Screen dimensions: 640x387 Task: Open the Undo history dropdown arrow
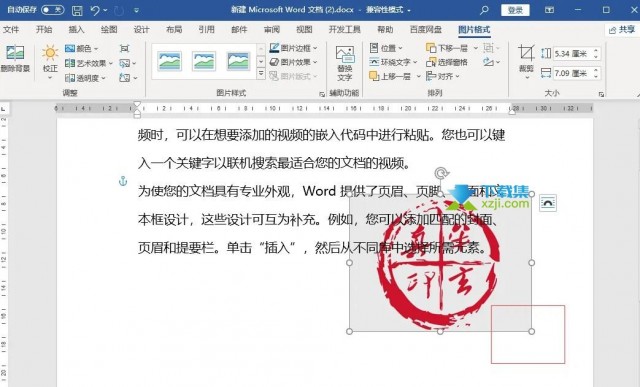pyautogui.click(x=105, y=10)
